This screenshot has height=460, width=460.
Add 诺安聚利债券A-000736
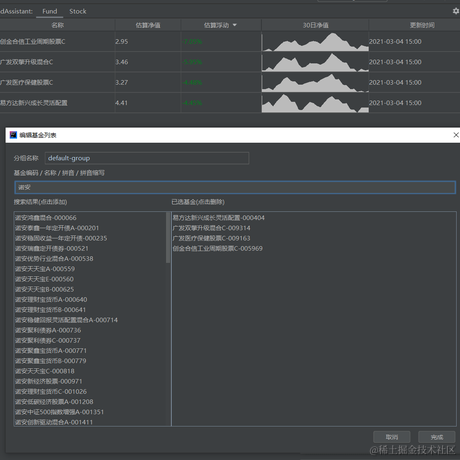point(48,330)
